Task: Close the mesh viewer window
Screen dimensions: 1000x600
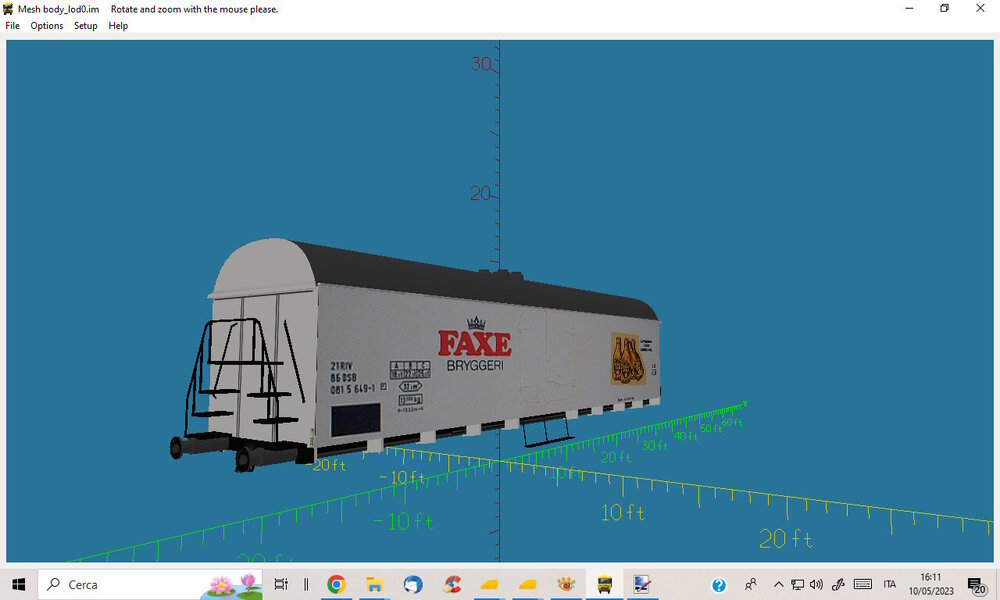Action: pyautogui.click(x=980, y=8)
